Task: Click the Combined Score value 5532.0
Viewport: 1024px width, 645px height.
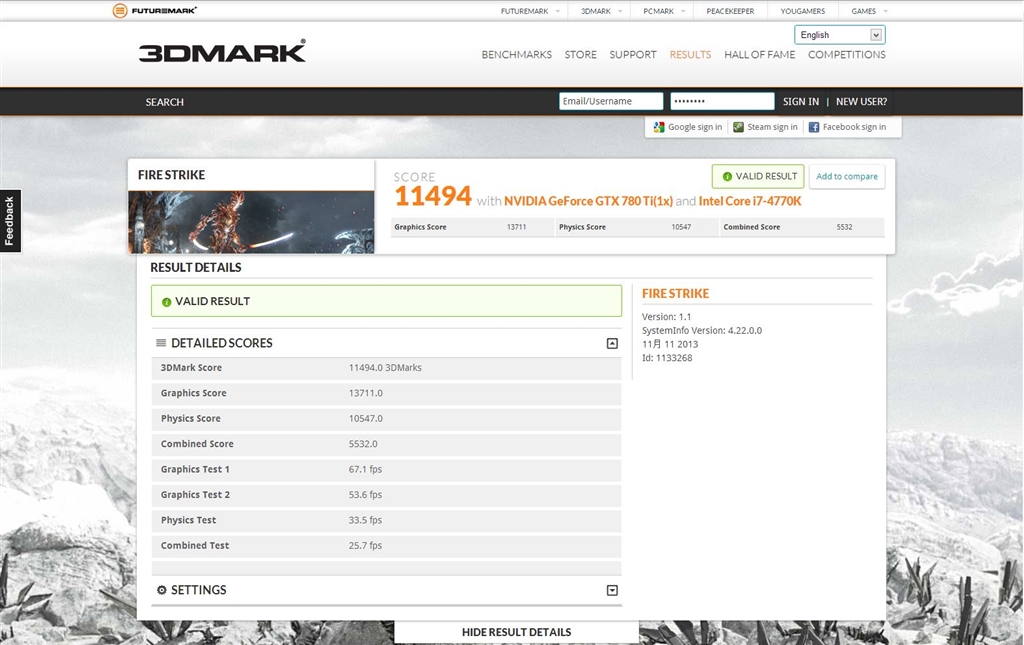Action: coord(363,444)
